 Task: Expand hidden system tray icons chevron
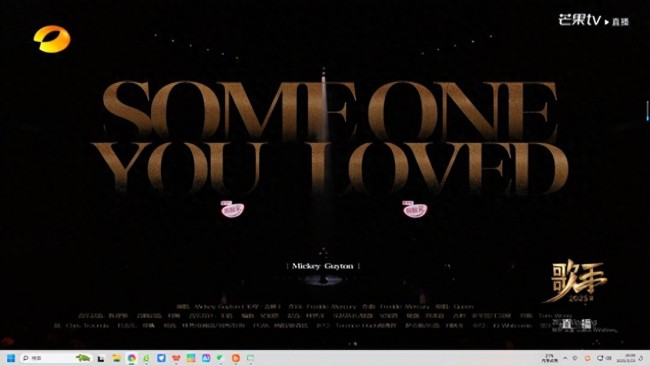[565, 358]
